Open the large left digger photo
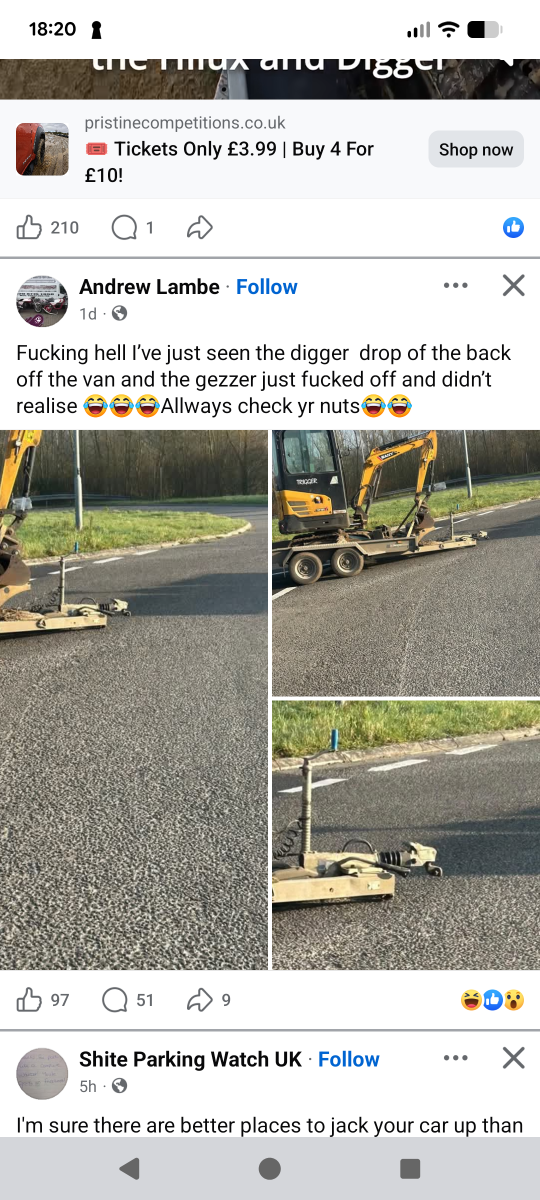Viewport: 540px width, 1200px height. (134, 700)
